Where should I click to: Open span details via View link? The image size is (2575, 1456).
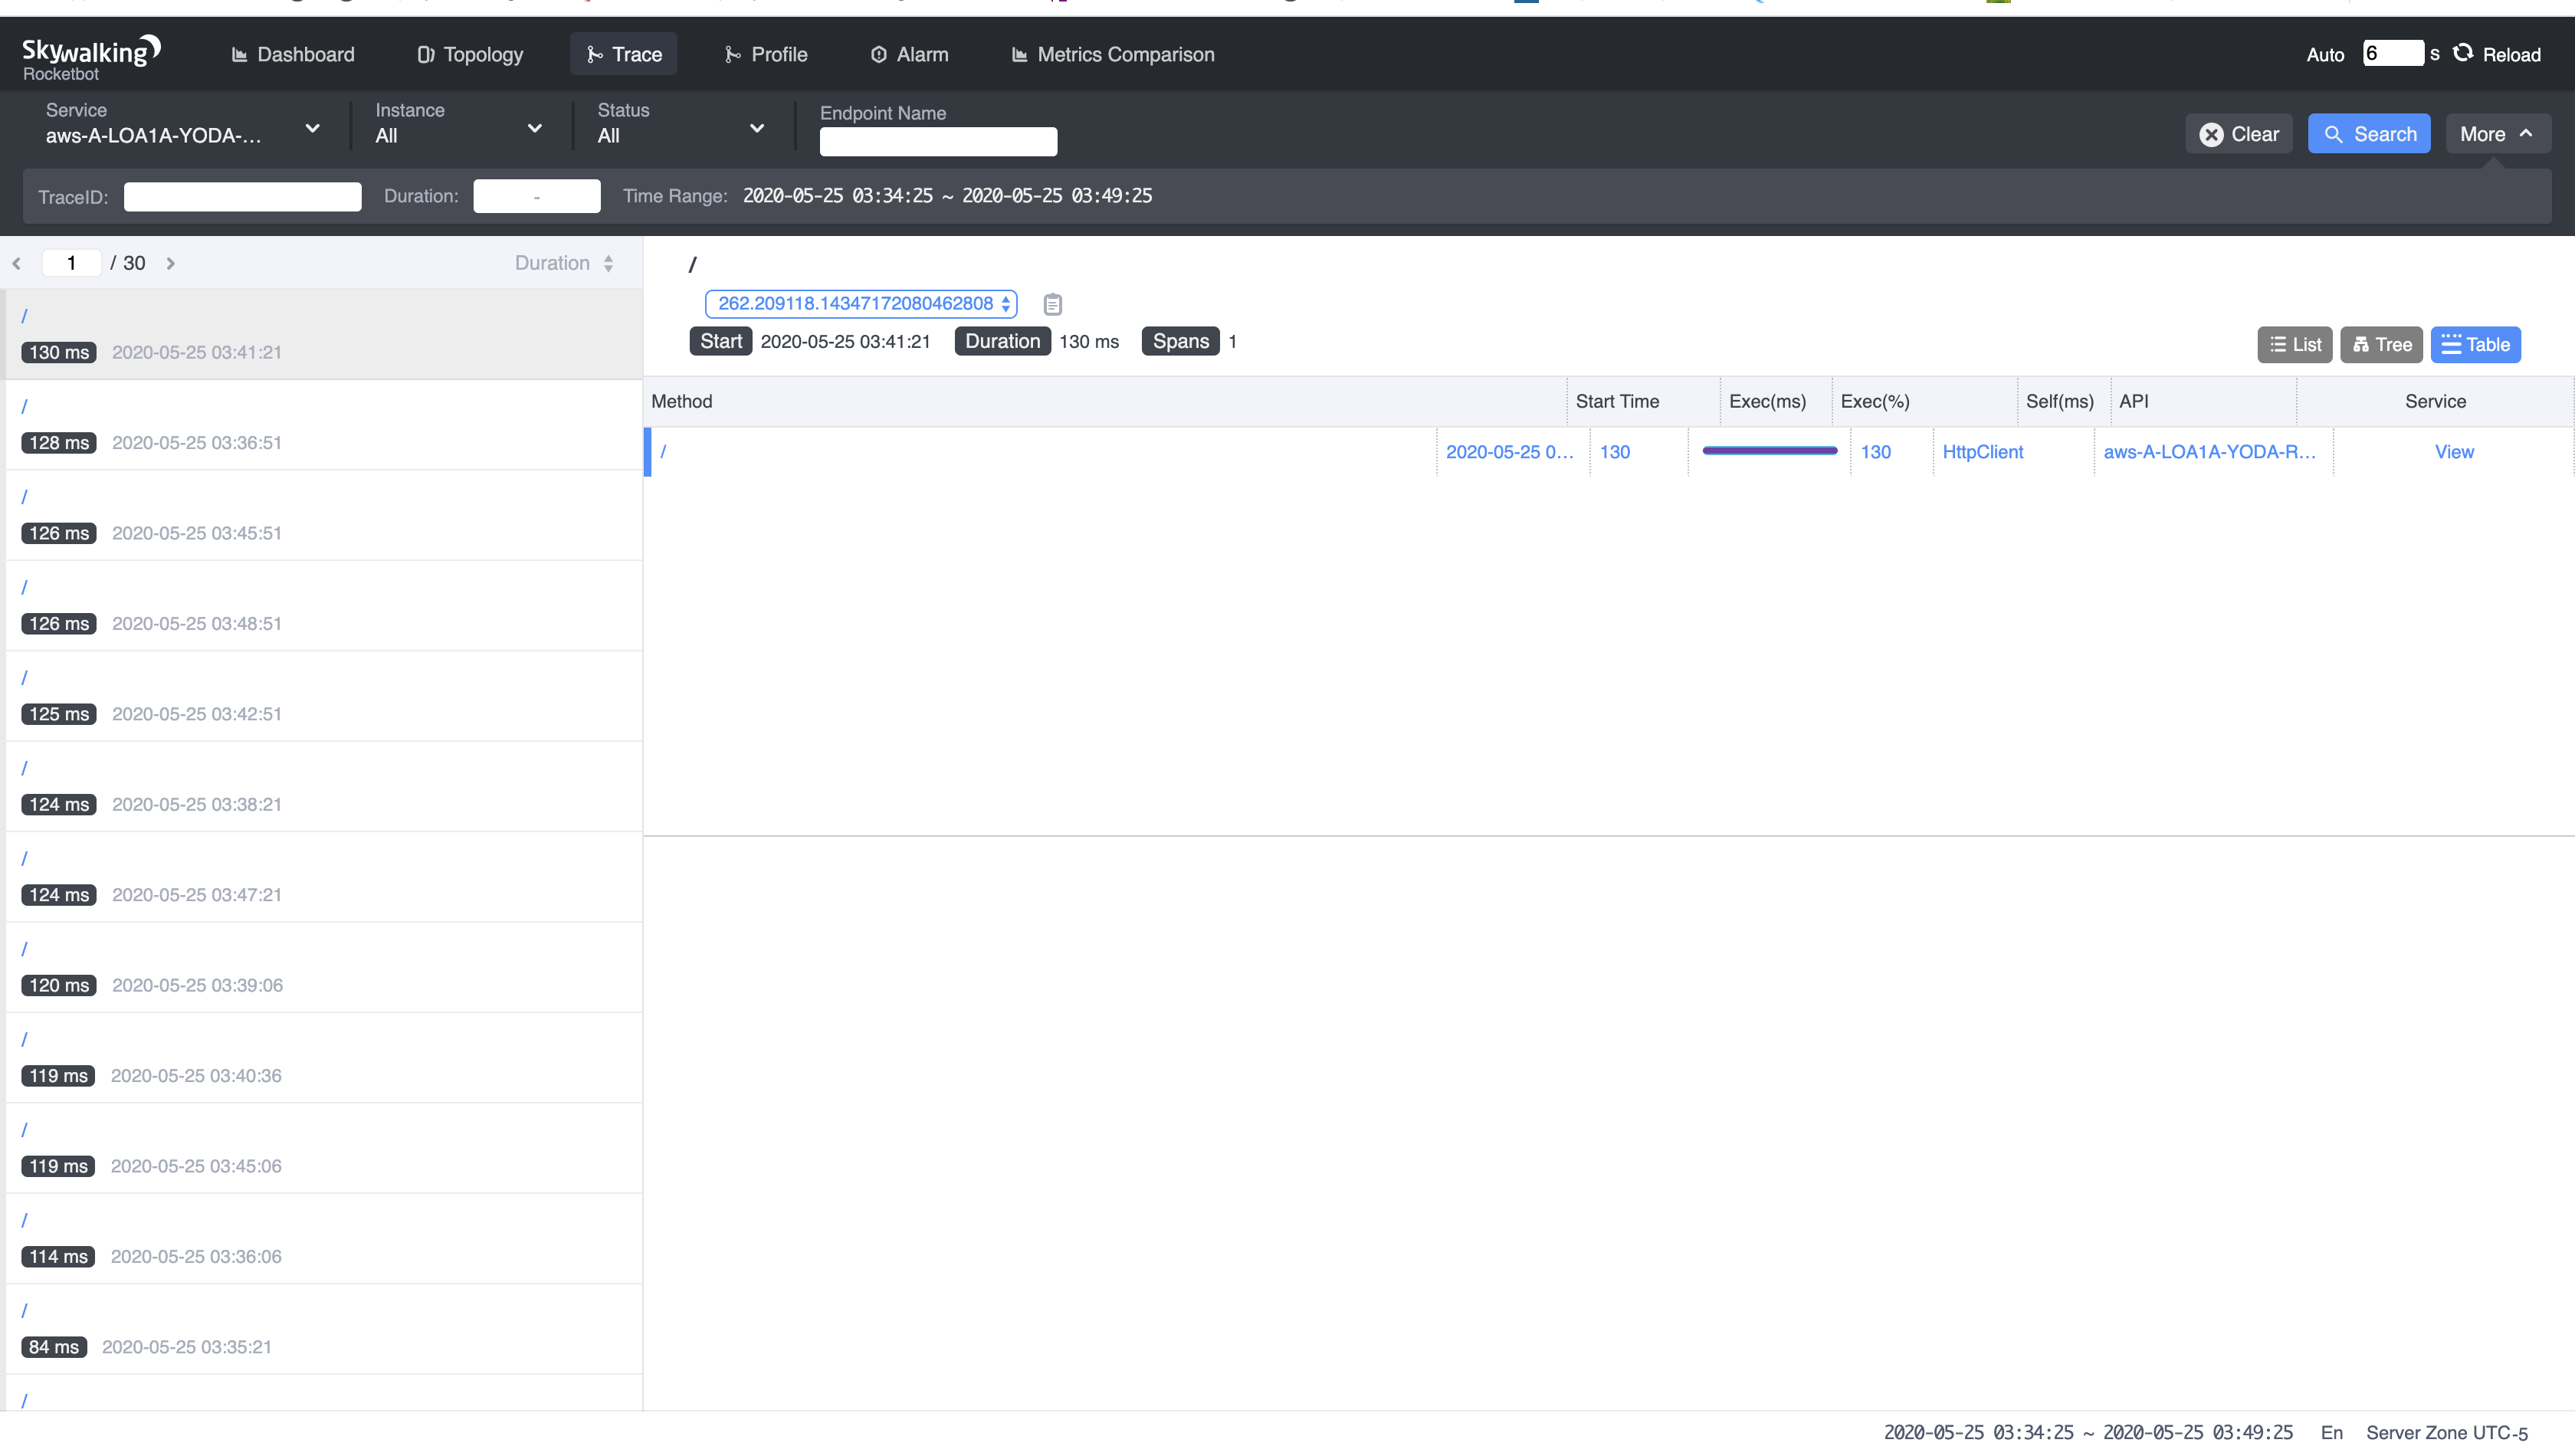tap(2454, 451)
